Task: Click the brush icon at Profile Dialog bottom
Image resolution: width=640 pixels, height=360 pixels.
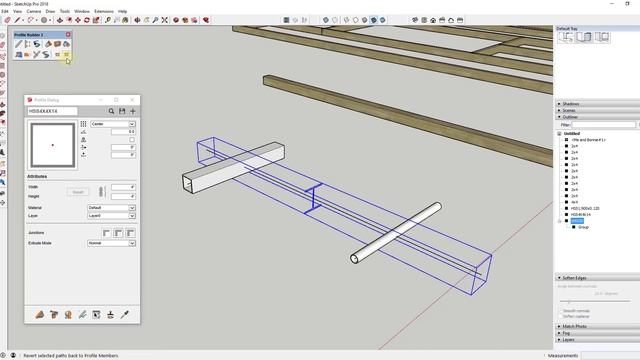Action: coord(111,314)
